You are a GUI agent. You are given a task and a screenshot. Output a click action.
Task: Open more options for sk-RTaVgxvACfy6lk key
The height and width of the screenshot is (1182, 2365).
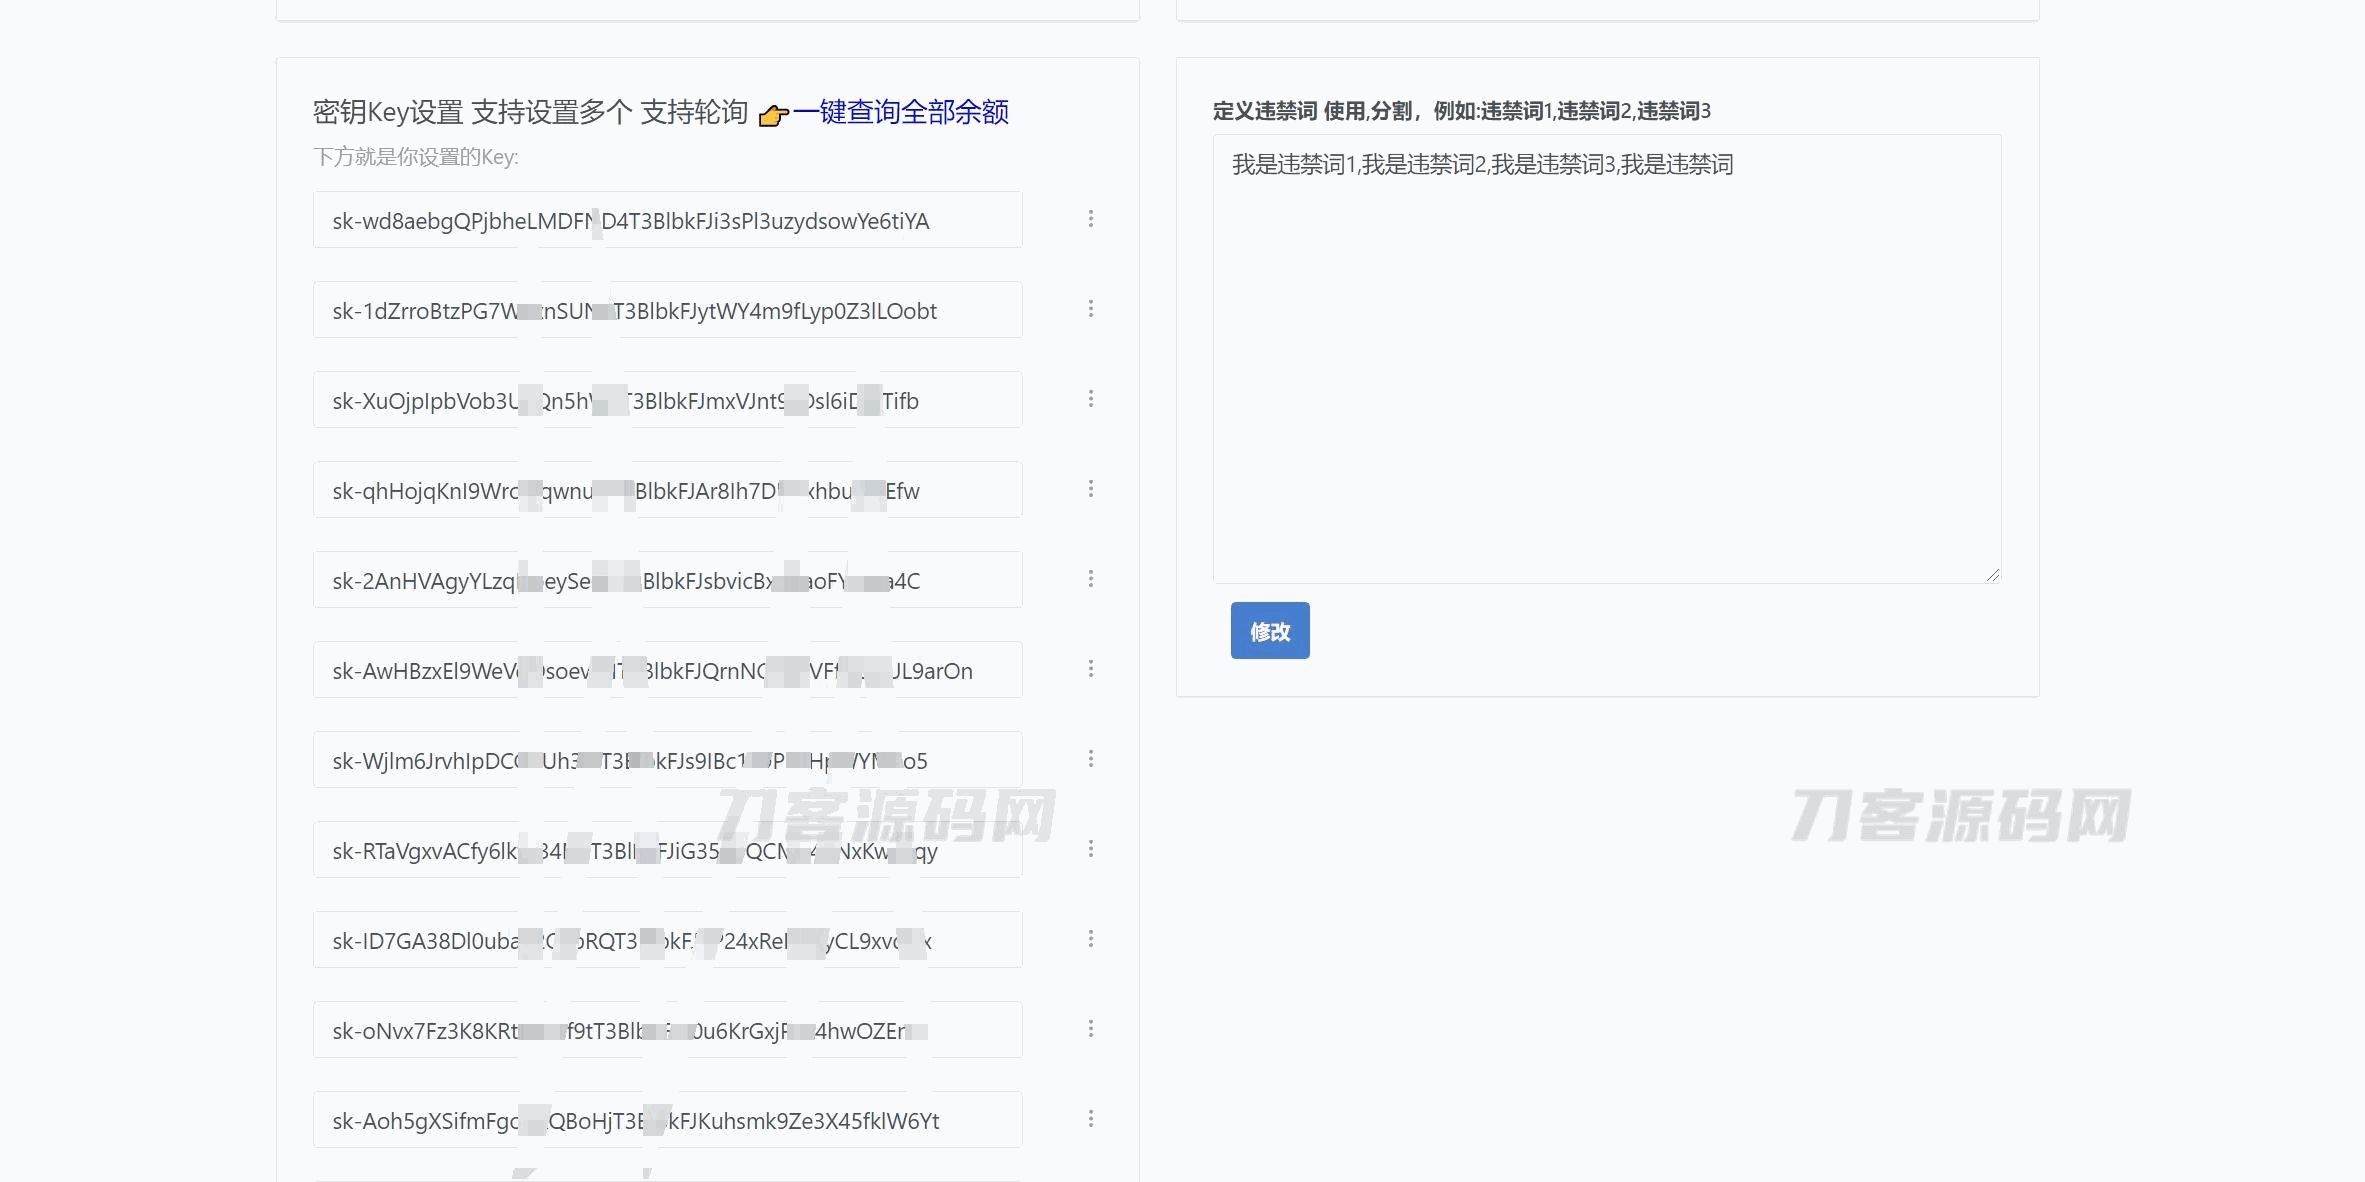1090,849
